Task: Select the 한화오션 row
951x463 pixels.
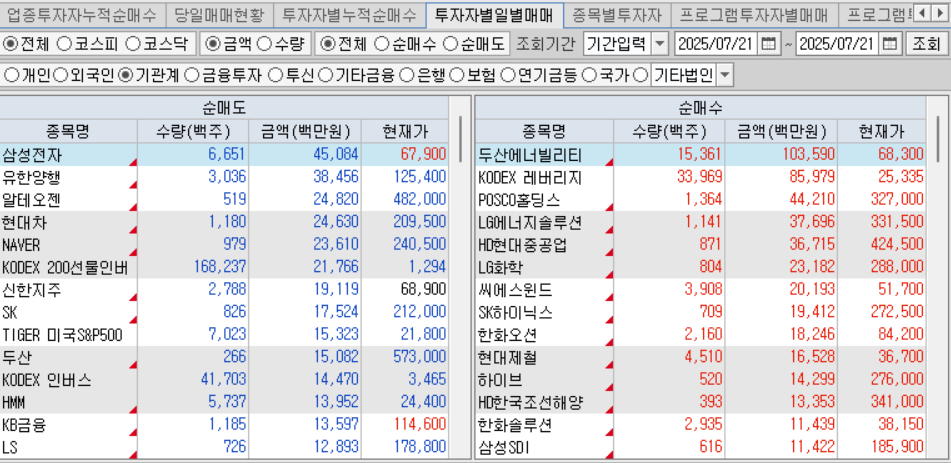Action: pyautogui.click(x=701, y=335)
